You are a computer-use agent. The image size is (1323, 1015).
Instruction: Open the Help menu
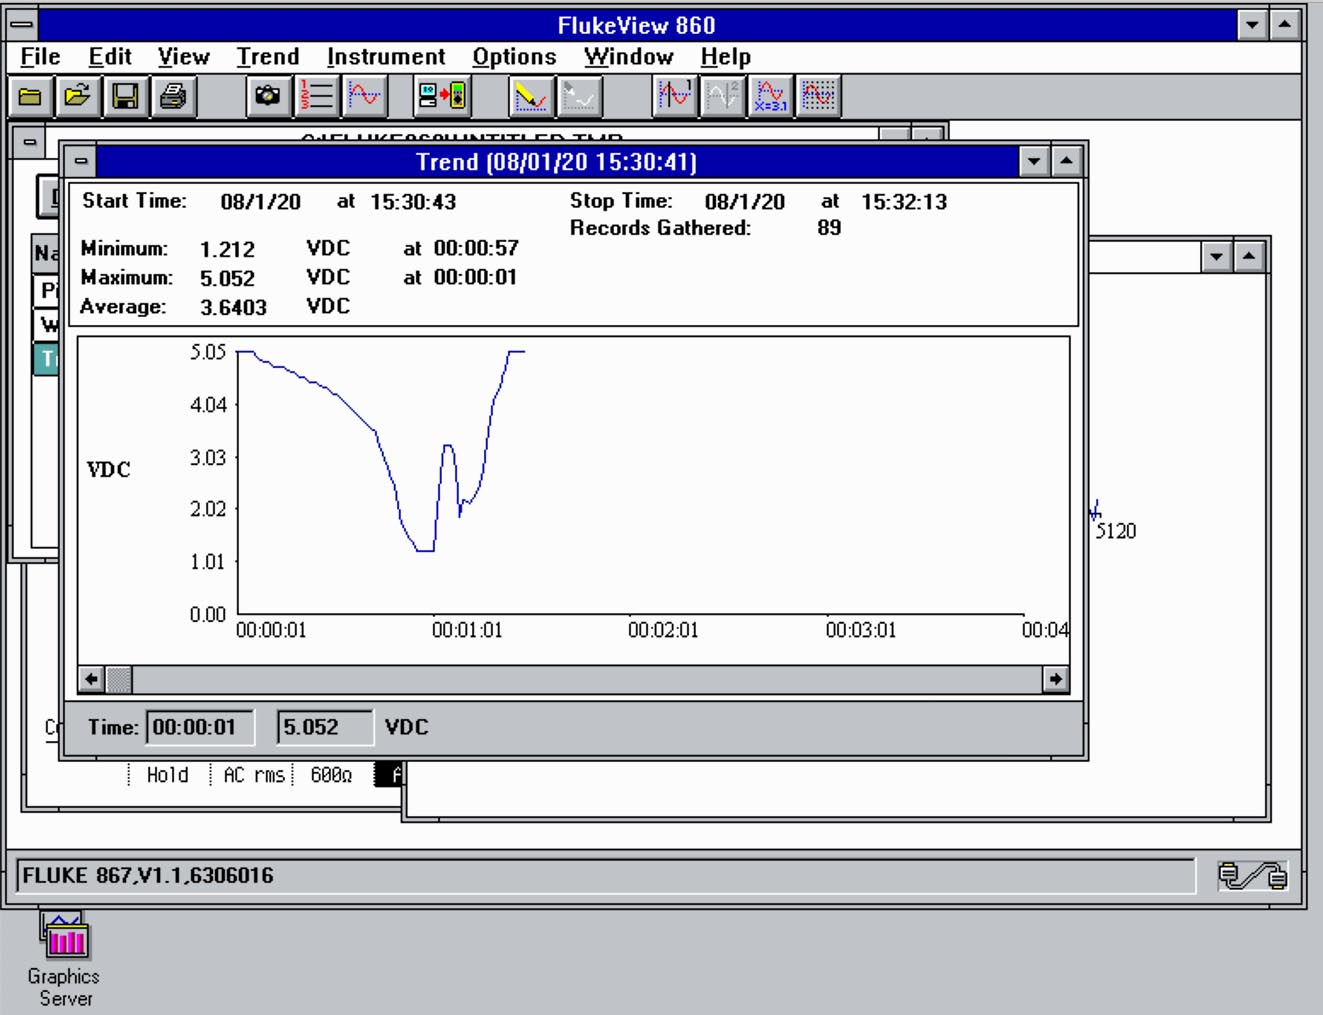point(725,57)
